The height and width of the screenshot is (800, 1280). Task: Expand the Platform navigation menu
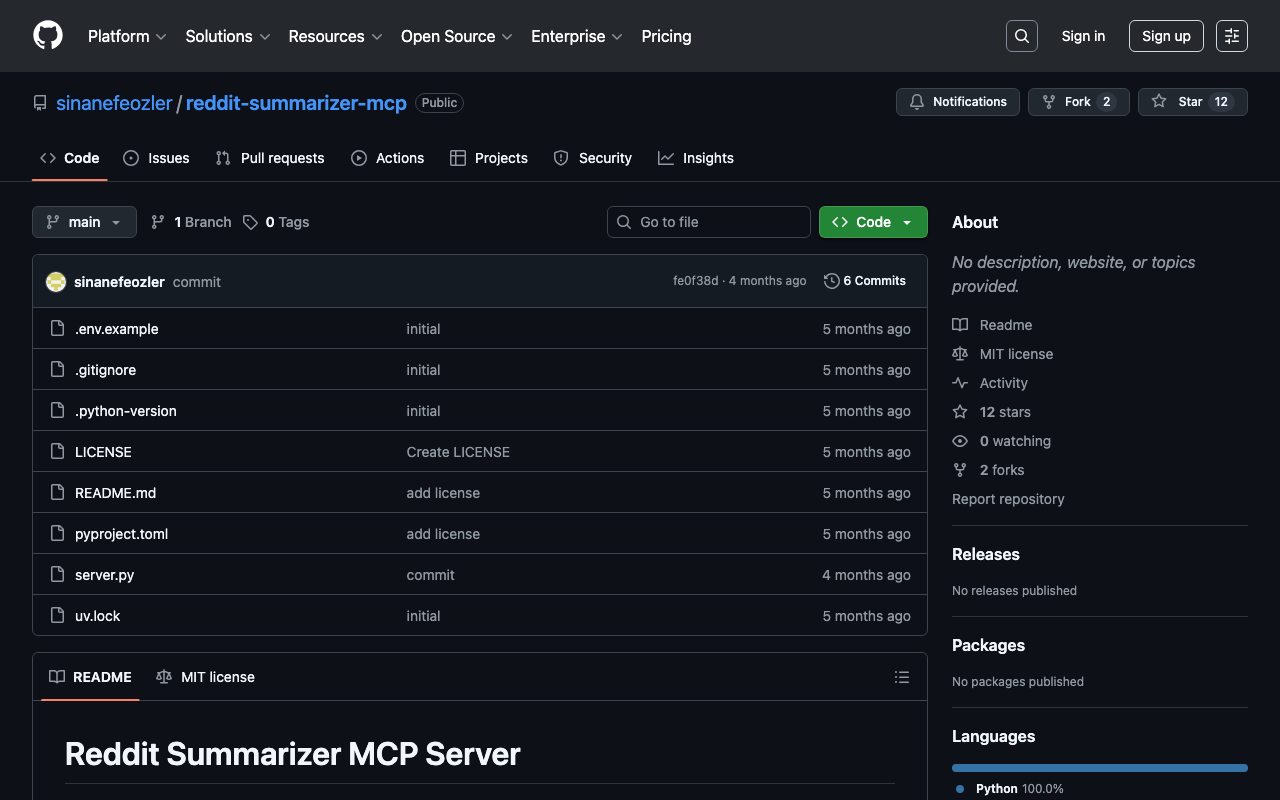[127, 36]
